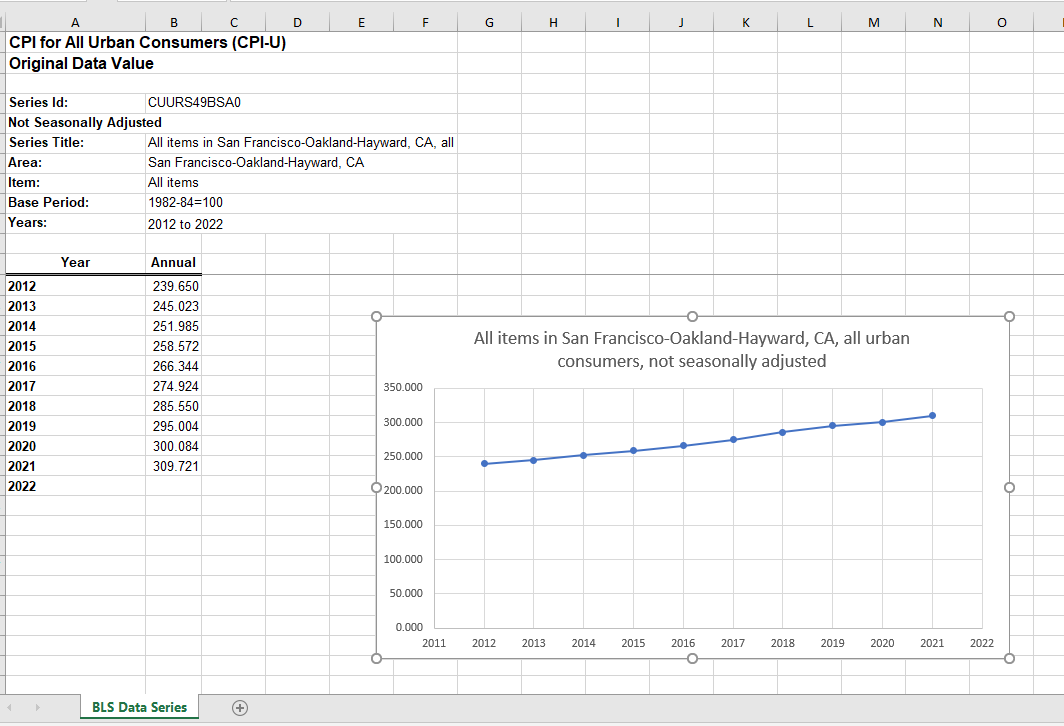The height and width of the screenshot is (726, 1064).
Task: Select the cell showing 309.721
Action: (173, 466)
